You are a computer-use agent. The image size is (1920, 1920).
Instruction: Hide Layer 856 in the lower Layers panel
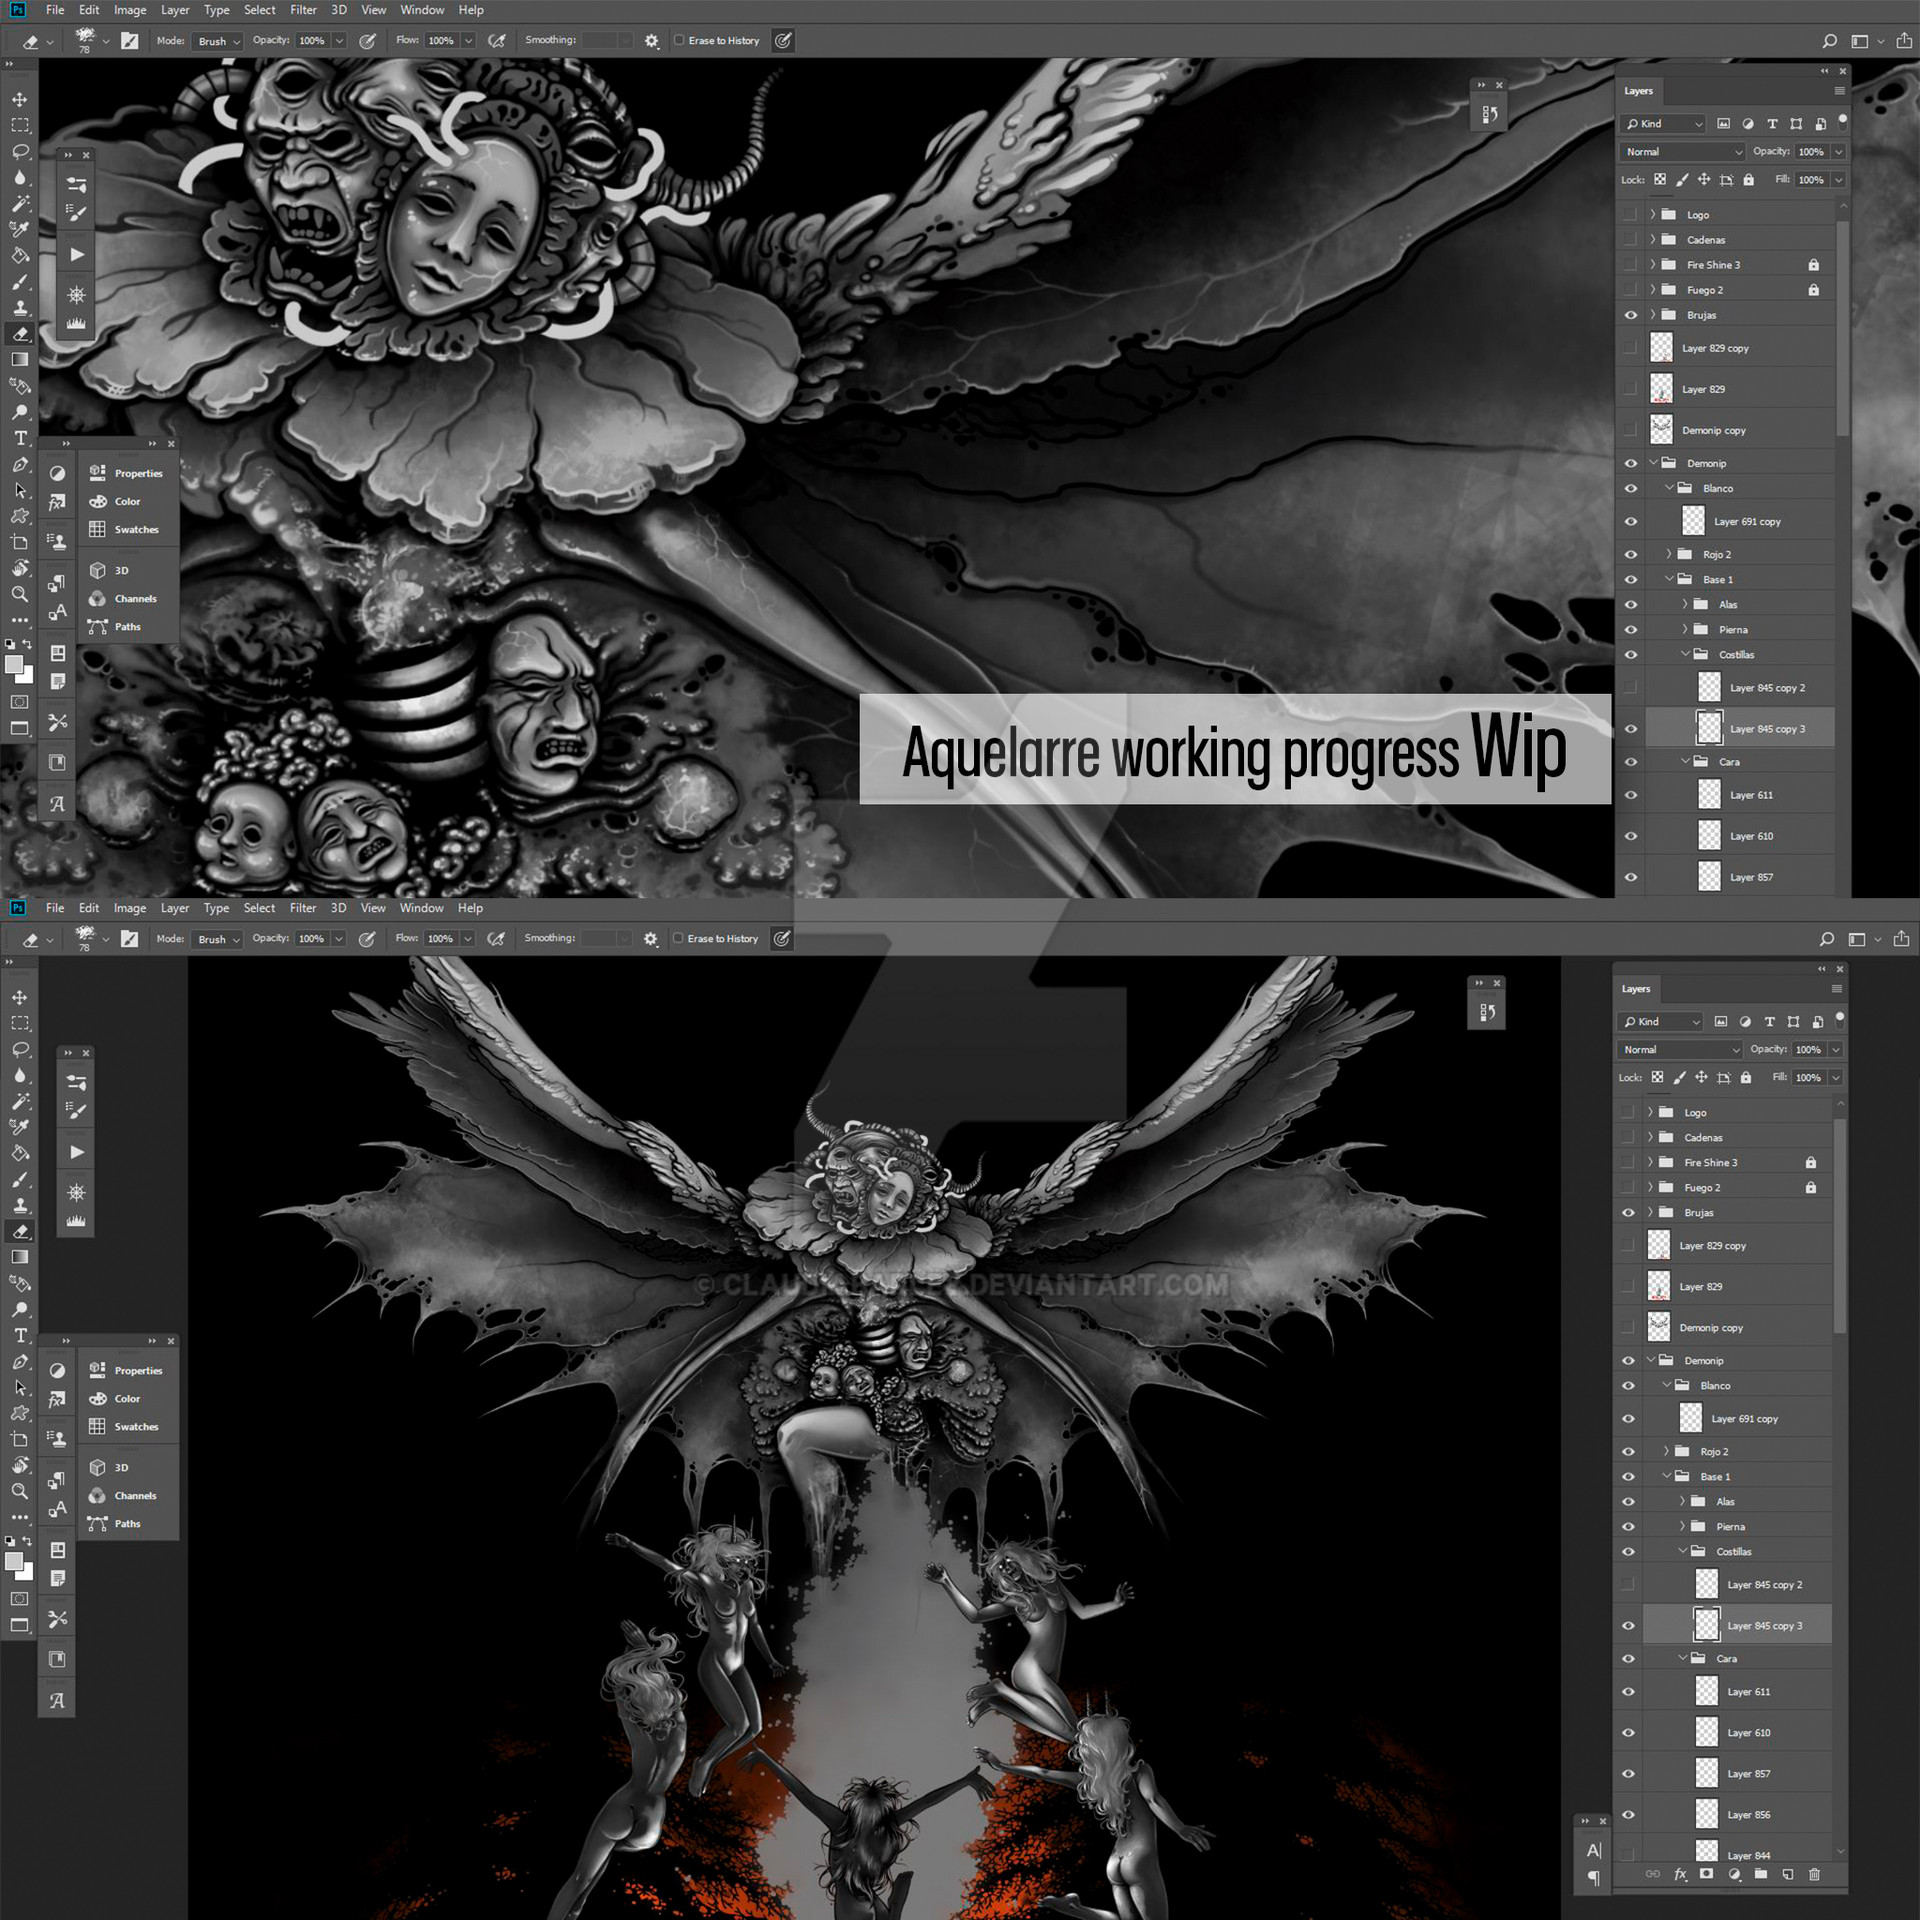pos(1628,1815)
